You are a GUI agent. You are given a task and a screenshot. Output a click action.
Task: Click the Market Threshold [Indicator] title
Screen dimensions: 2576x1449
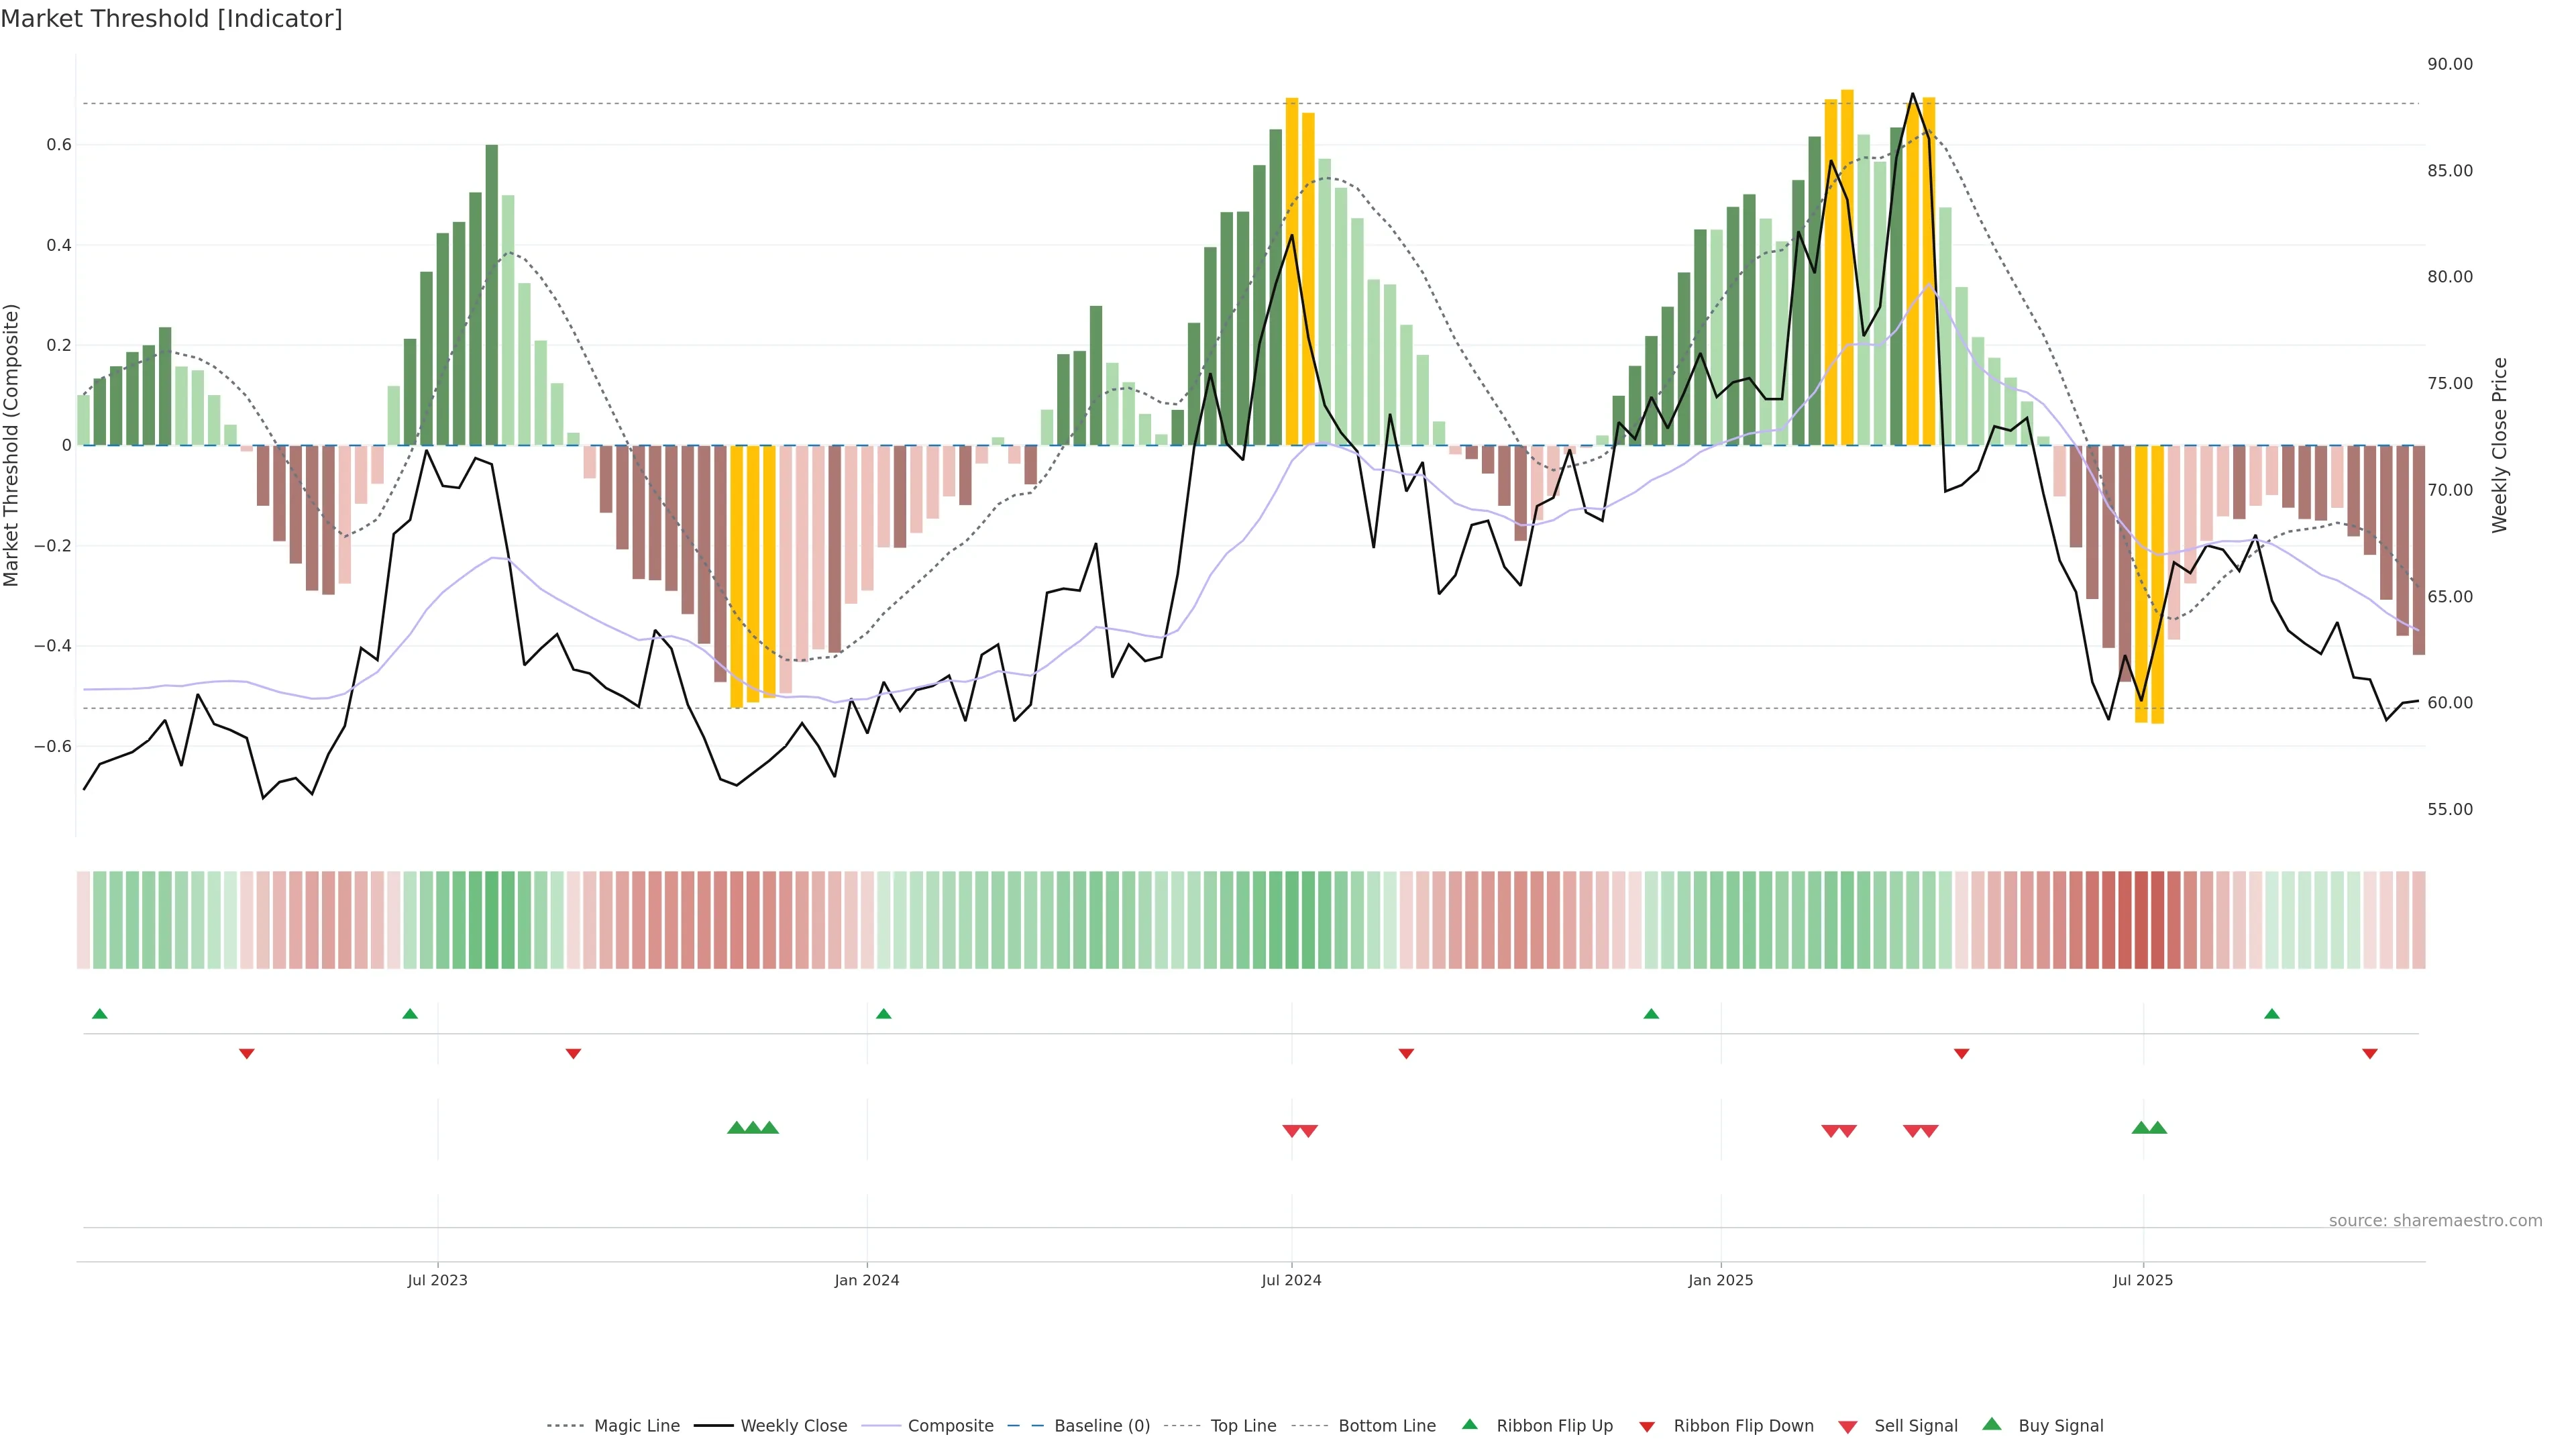point(171,19)
